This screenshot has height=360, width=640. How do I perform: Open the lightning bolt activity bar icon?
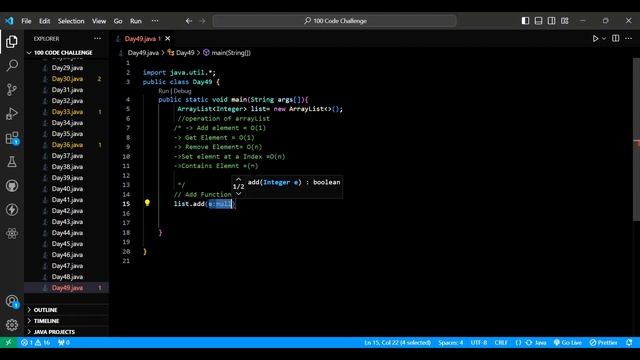tap(12, 210)
